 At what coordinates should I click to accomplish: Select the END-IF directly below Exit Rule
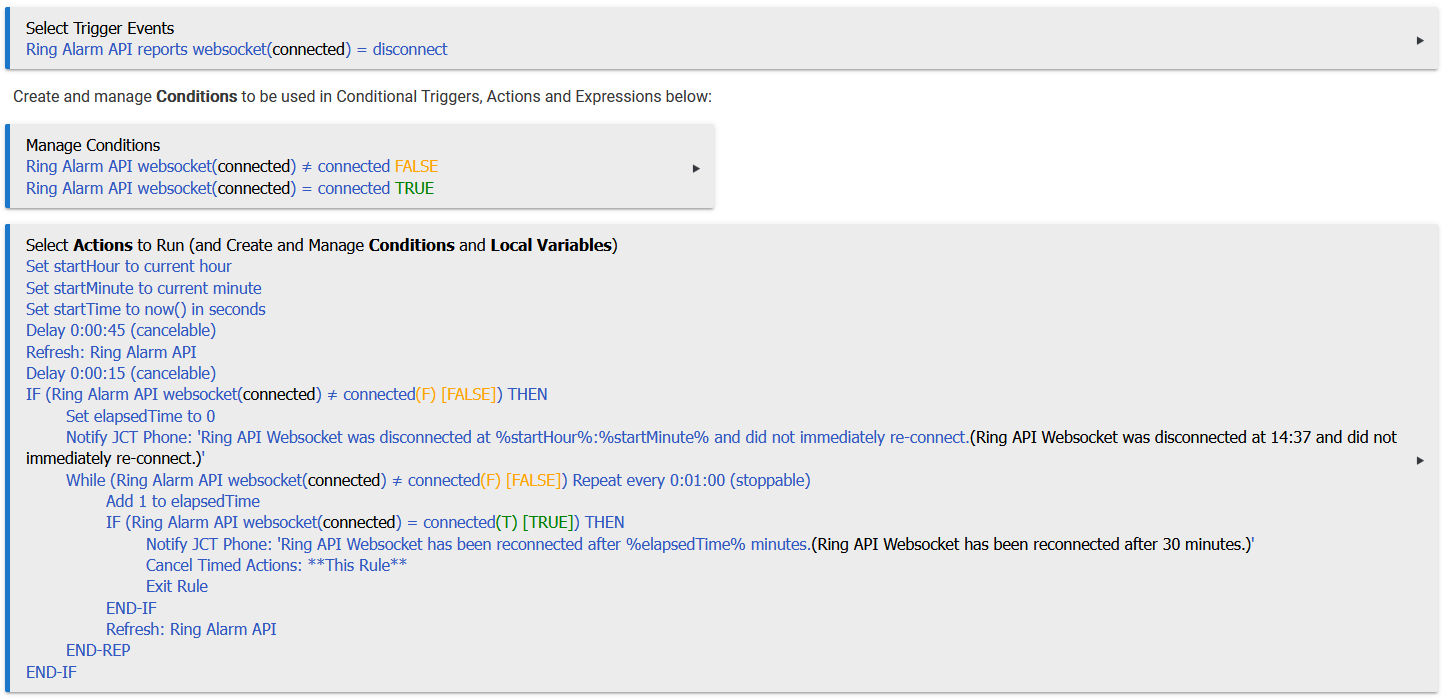click(131, 608)
